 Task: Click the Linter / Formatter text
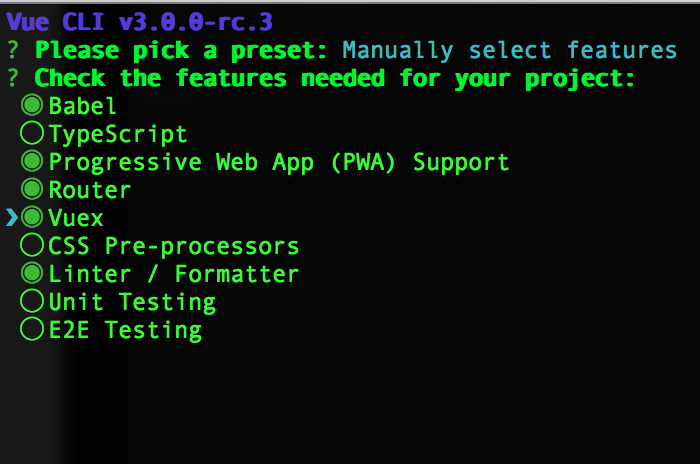pyautogui.click(x=174, y=273)
